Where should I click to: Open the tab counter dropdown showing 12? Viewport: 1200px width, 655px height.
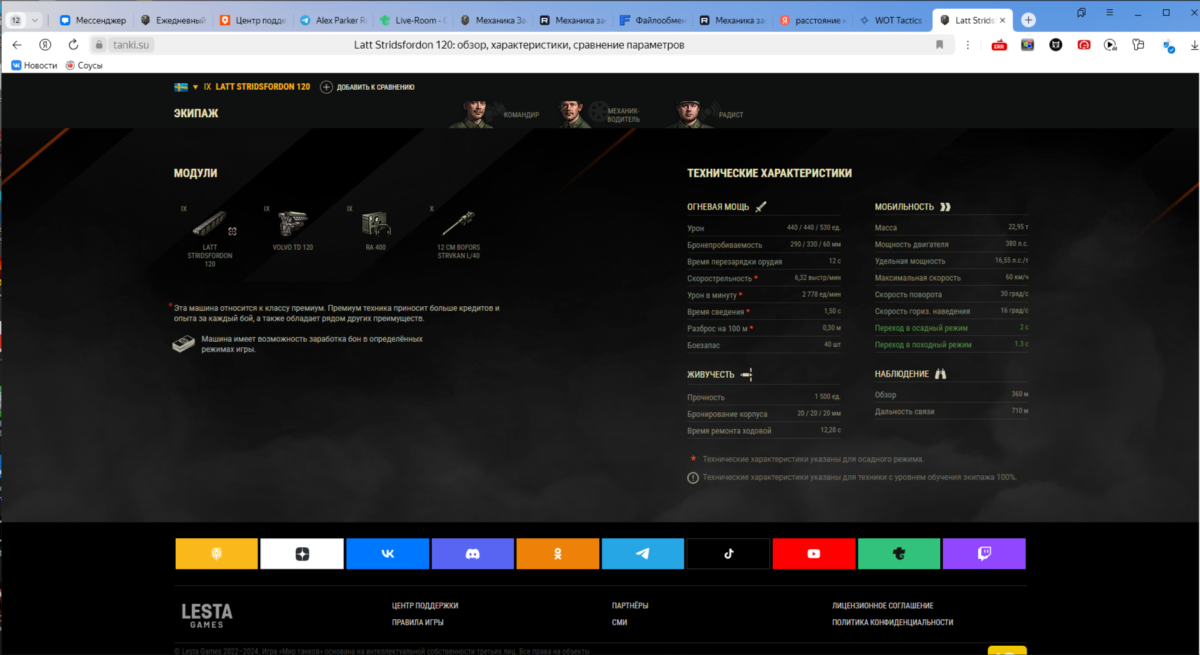(24, 20)
